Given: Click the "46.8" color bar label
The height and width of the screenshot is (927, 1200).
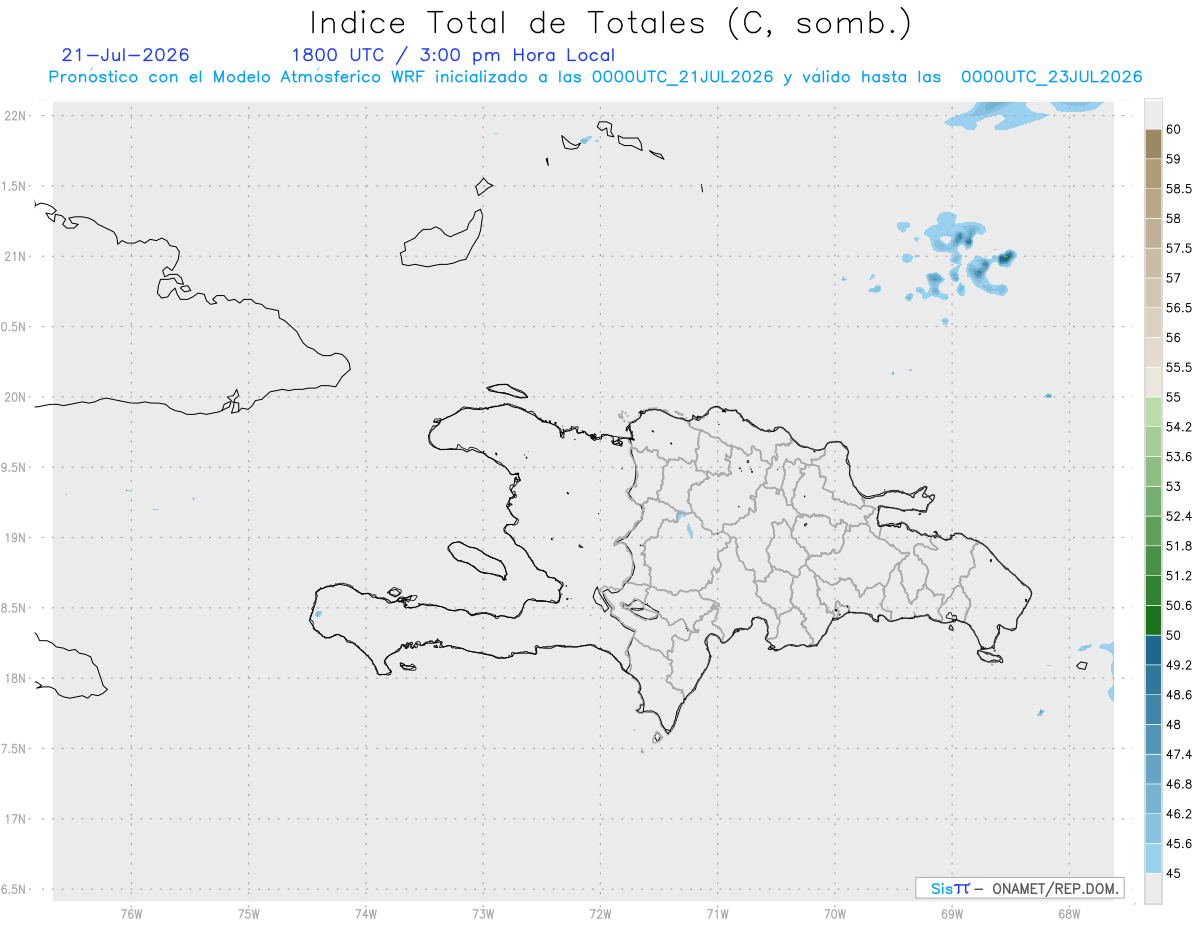Looking at the screenshot, I should click(x=1179, y=784).
